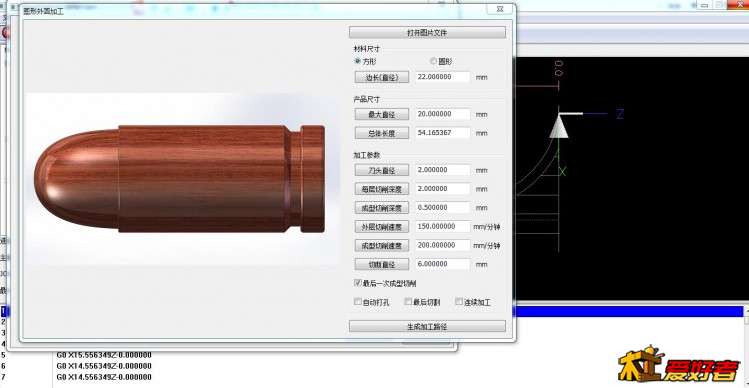Click the green X axis label in the viewport

click(562, 172)
